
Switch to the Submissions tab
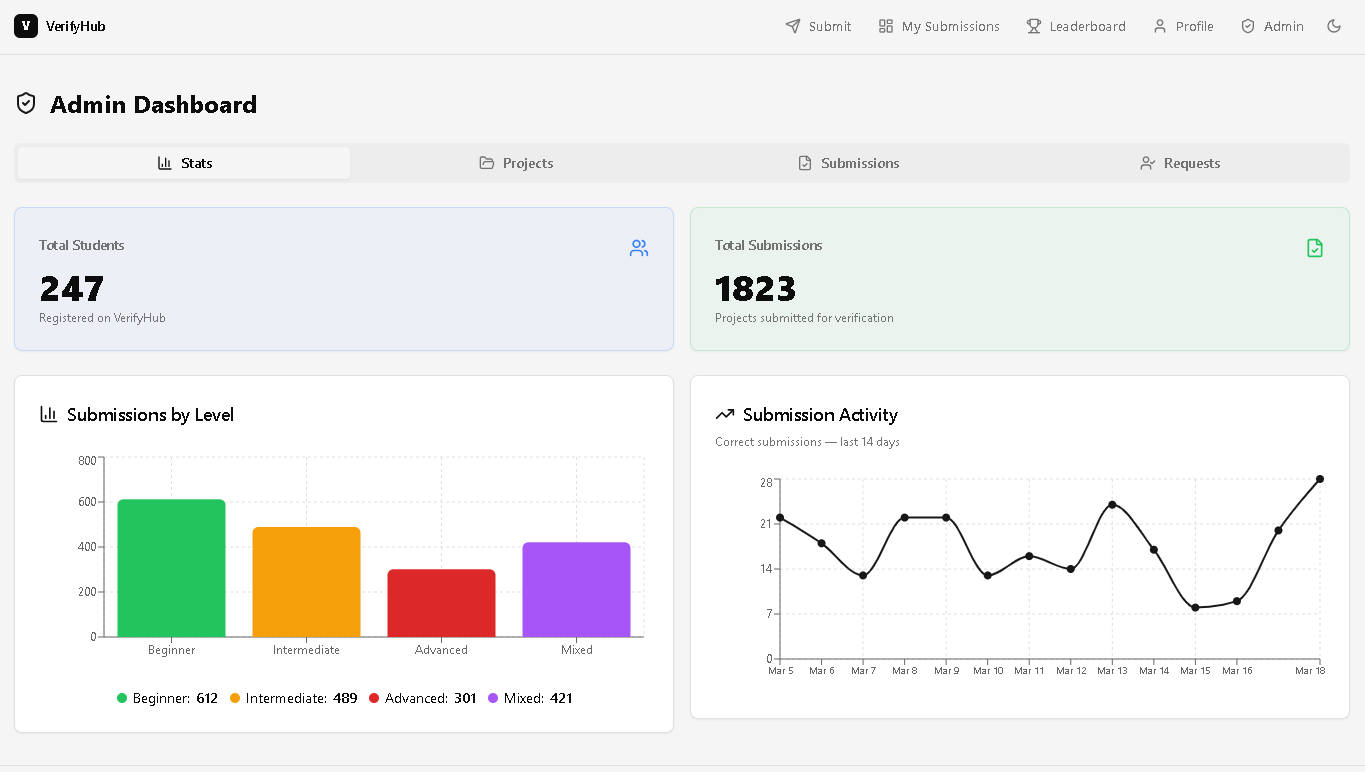(848, 163)
